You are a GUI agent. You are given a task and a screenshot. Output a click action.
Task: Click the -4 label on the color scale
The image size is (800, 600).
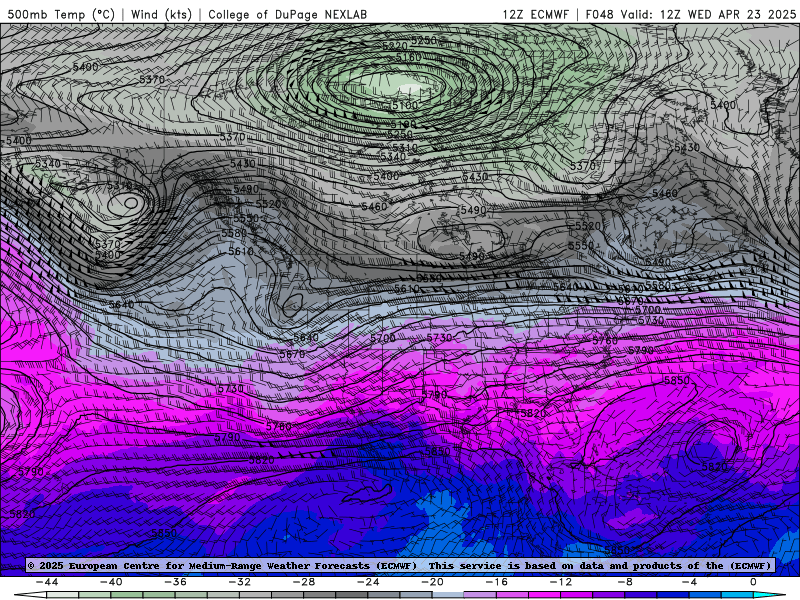[689, 582]
